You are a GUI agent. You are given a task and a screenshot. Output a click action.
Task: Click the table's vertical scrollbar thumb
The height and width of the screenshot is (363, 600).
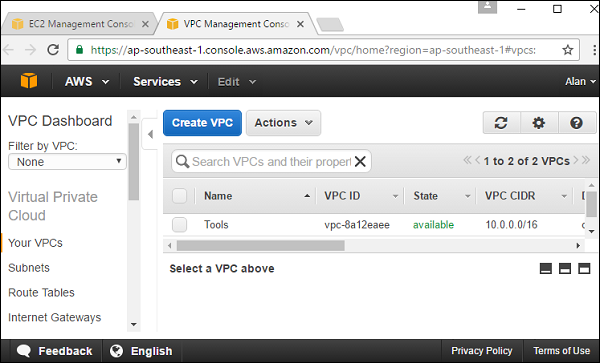(592, 203)
